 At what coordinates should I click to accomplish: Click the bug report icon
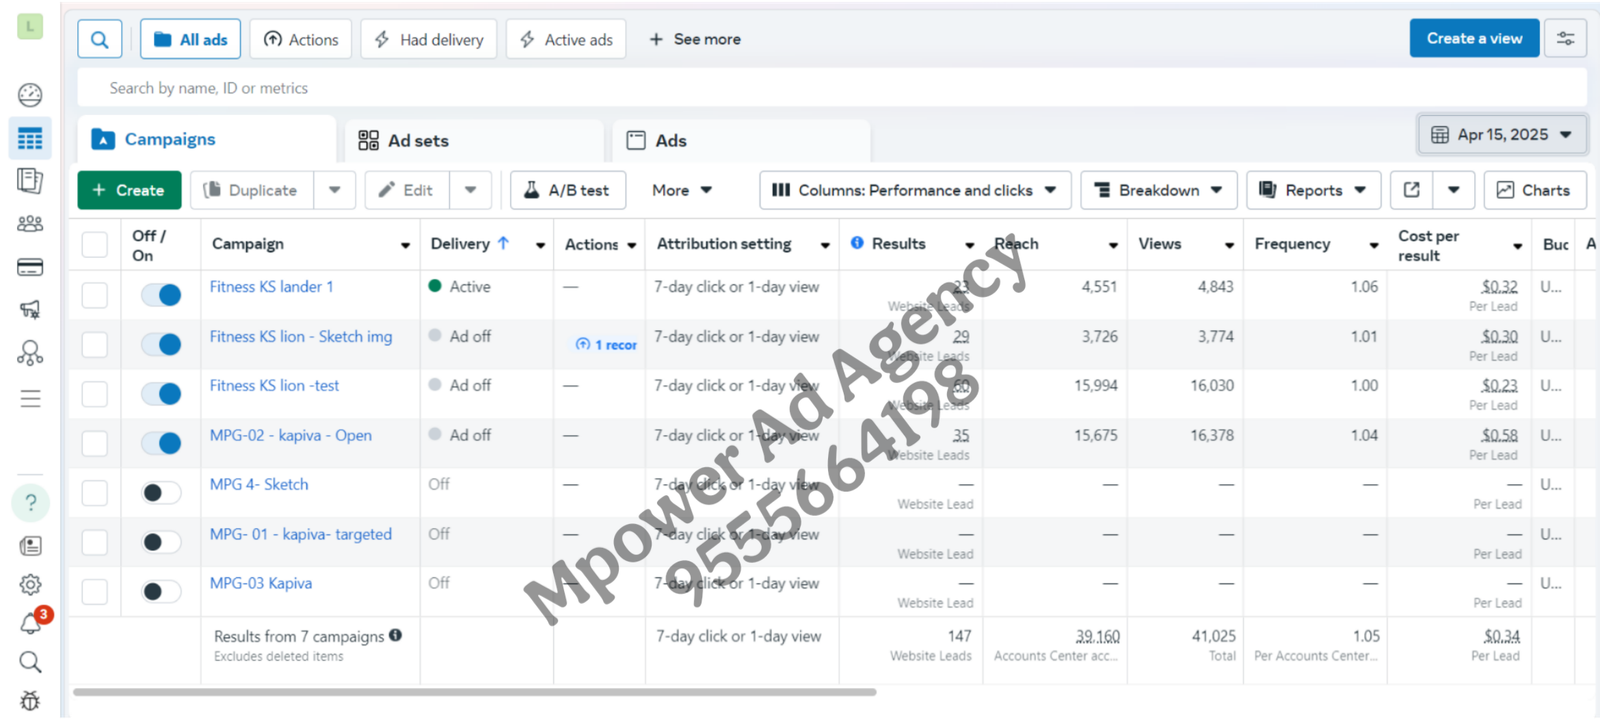click(x=30, y=700)
